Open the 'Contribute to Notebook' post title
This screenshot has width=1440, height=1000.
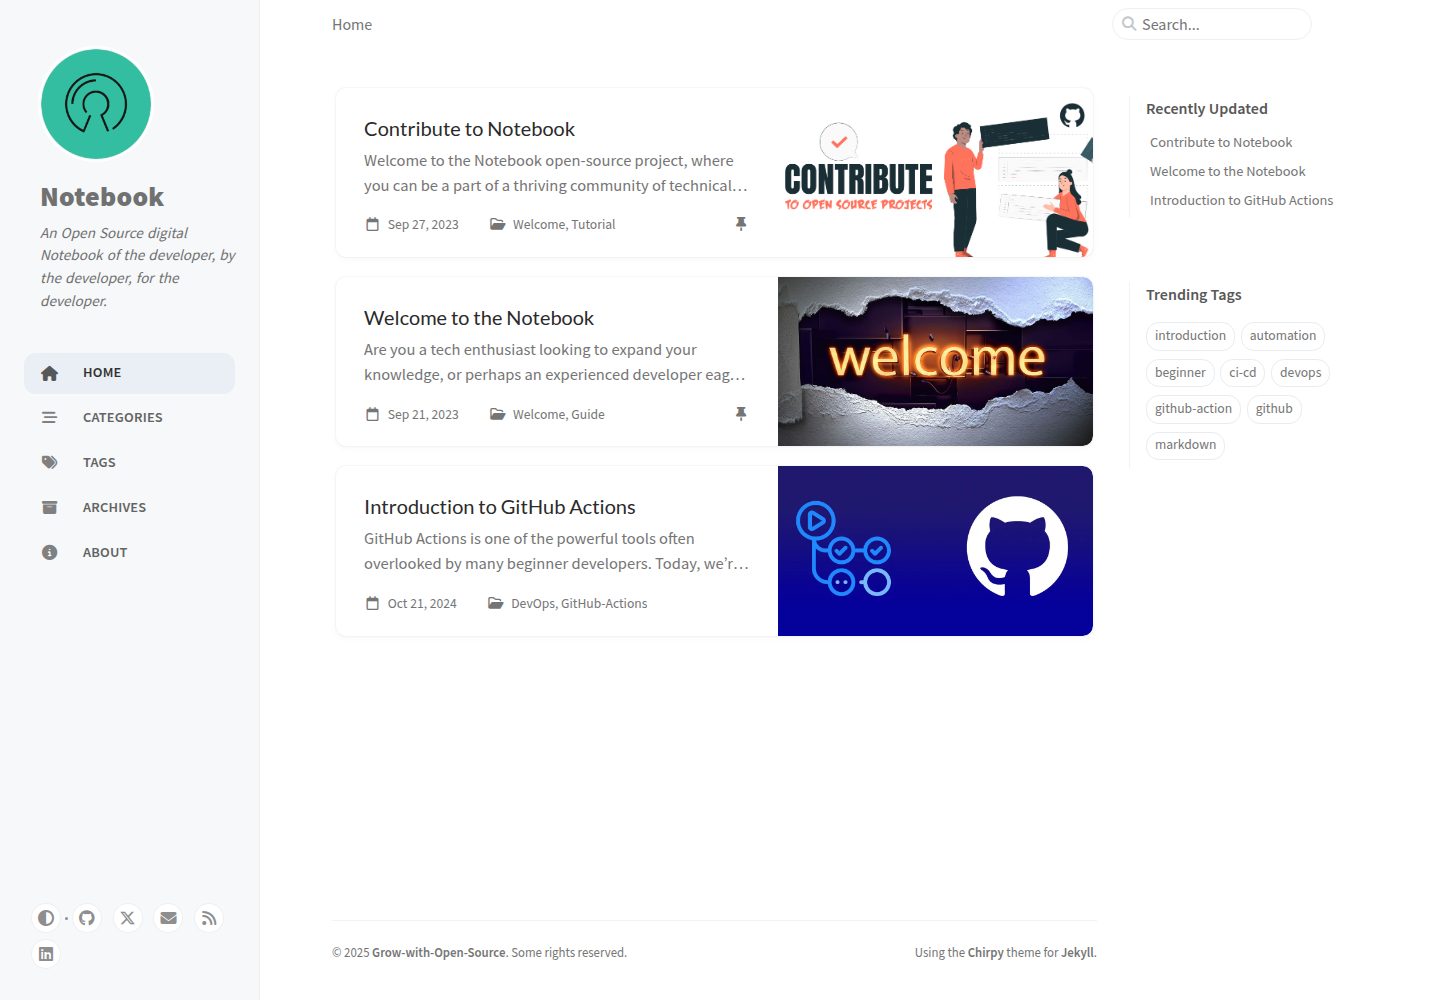(x=469, y=129)
